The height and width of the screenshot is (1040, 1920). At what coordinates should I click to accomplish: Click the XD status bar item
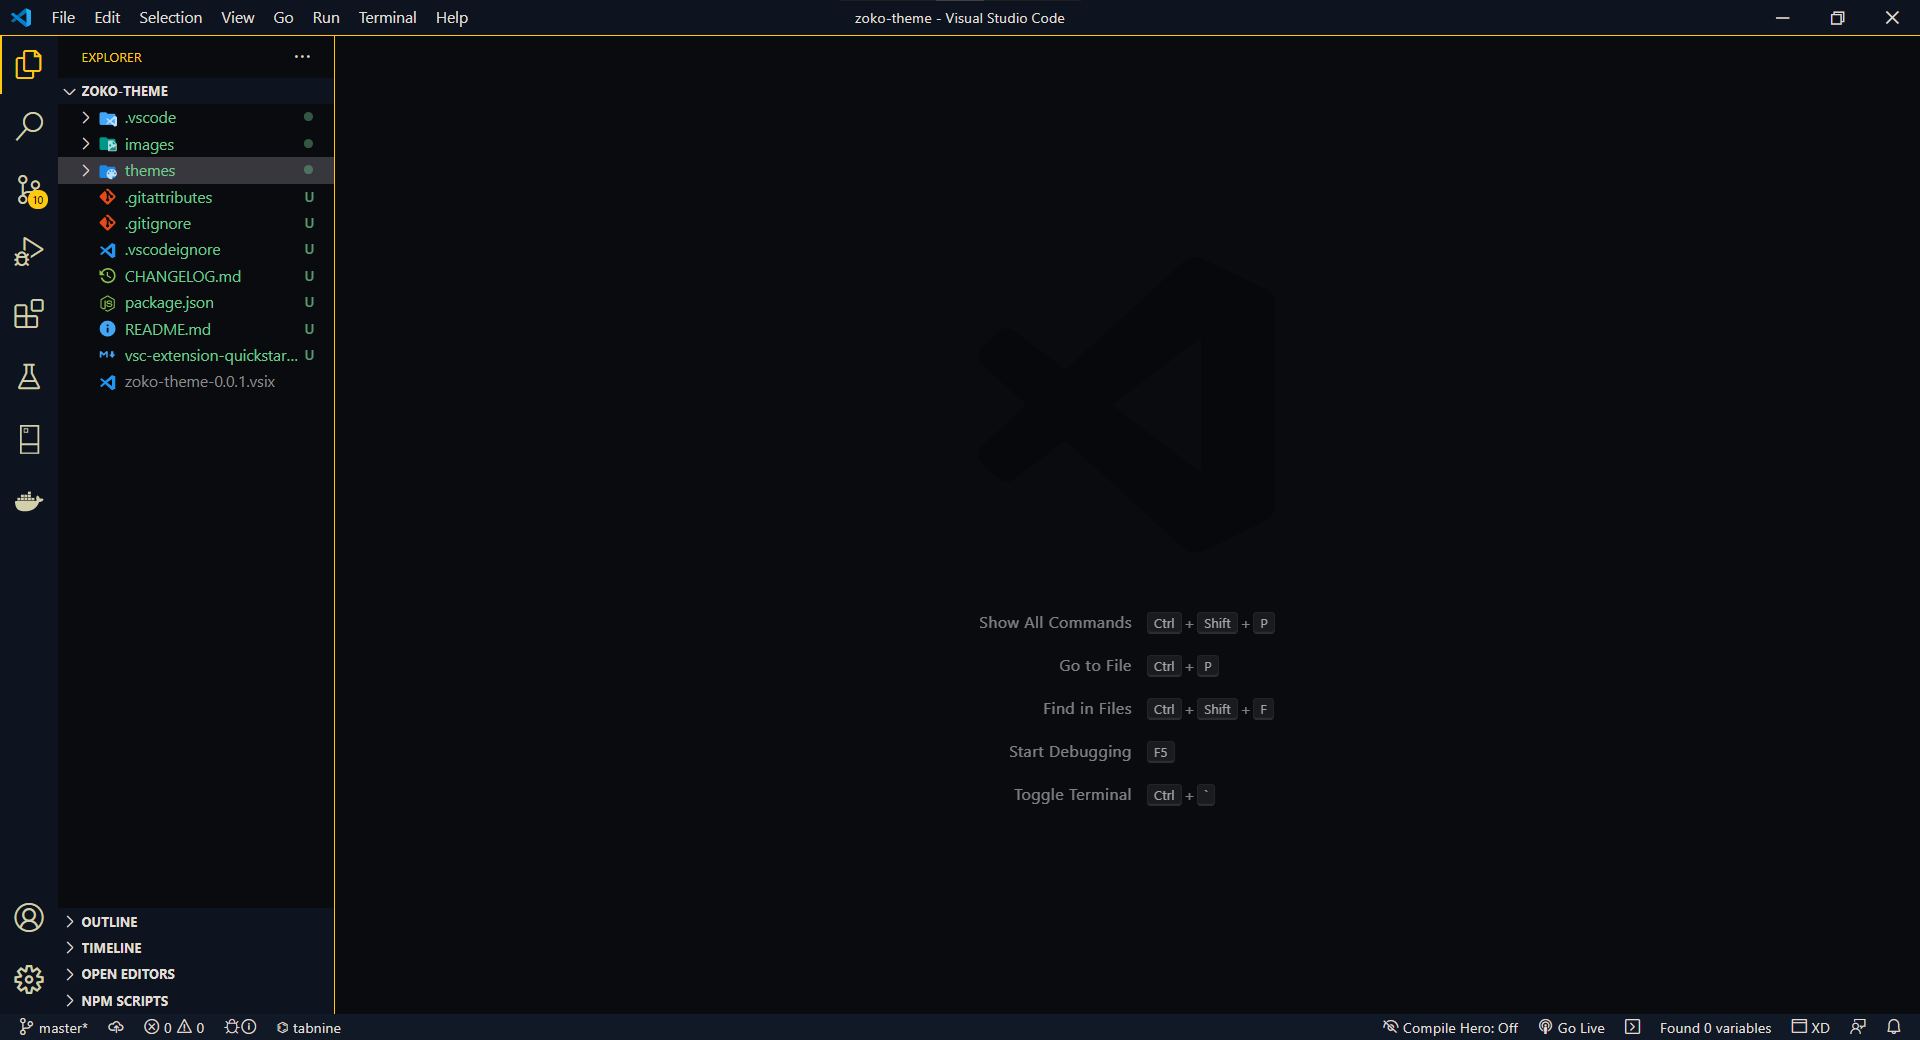click(1811, 1028)
